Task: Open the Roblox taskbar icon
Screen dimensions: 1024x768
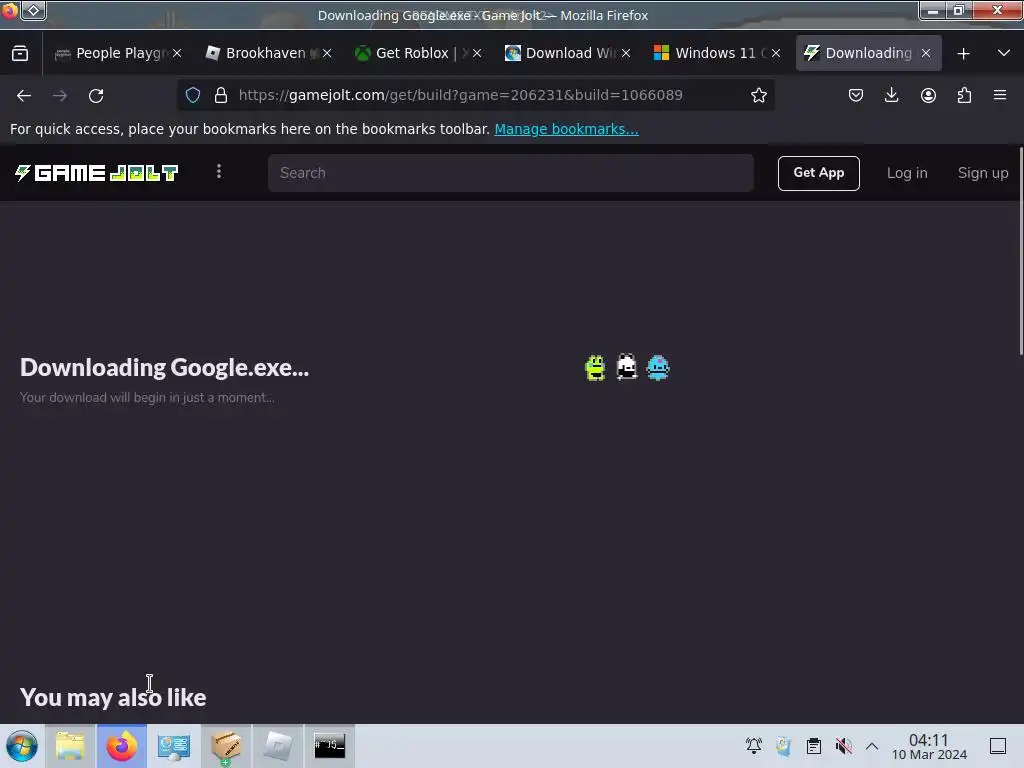Action: [278, 746]
